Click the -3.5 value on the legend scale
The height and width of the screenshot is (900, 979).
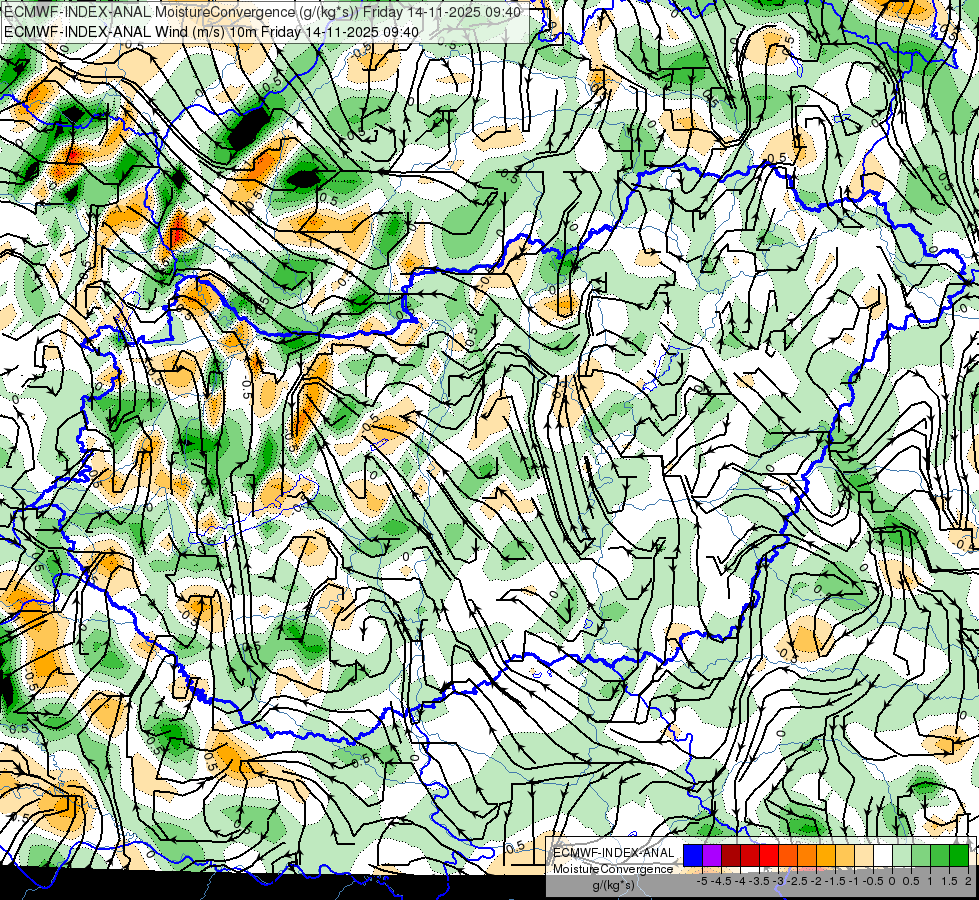[759, 881]
